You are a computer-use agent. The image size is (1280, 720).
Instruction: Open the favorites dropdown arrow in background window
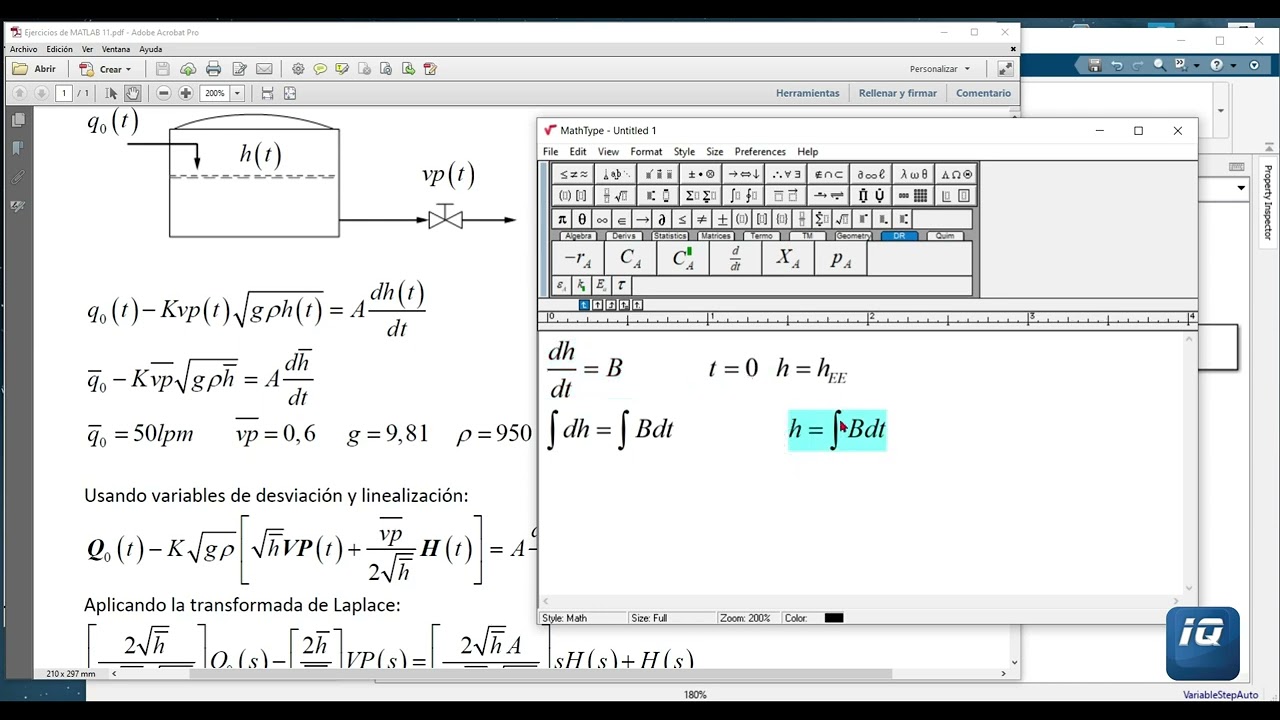[1197, 65]
